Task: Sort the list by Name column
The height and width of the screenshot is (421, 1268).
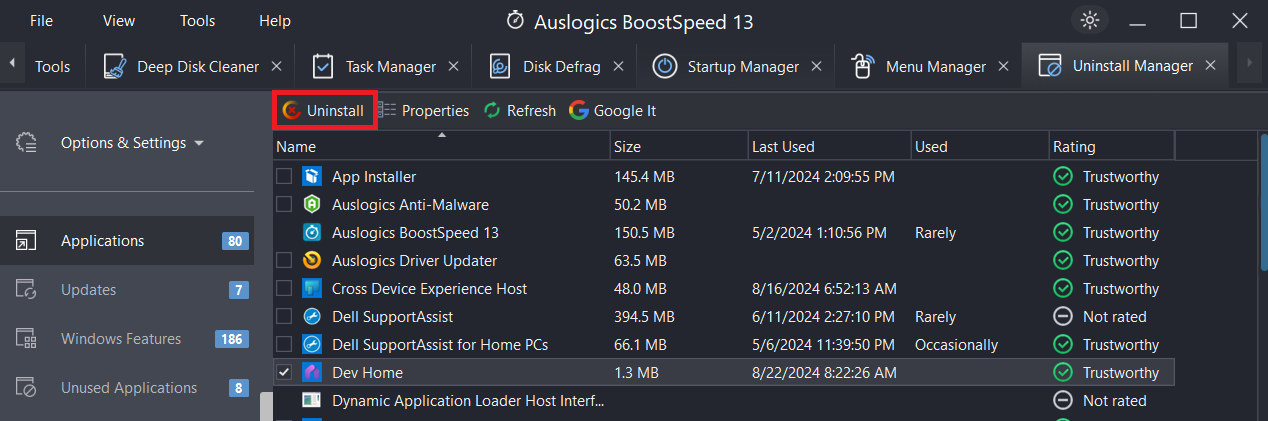Action: tap(441, 146)
